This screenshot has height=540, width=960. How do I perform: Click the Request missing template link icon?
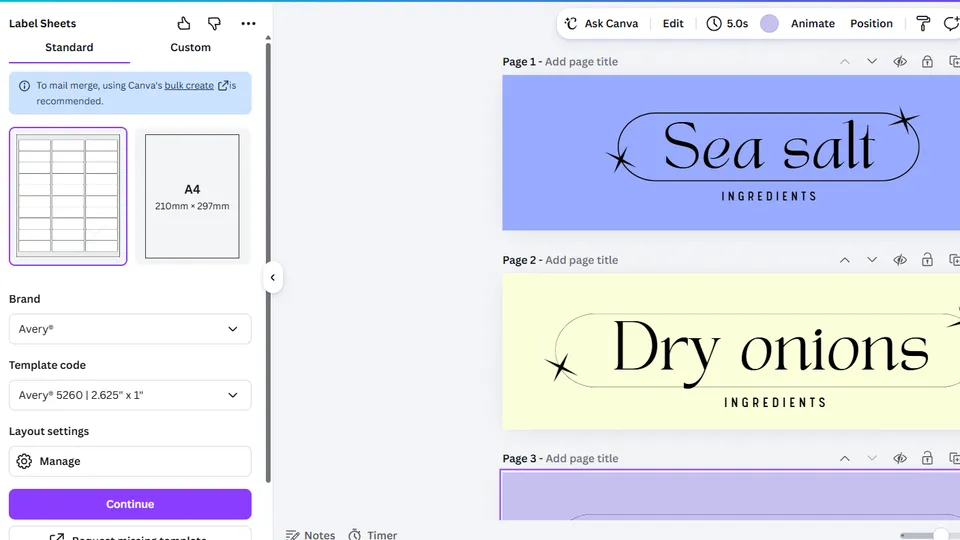[x=57, y=537]
